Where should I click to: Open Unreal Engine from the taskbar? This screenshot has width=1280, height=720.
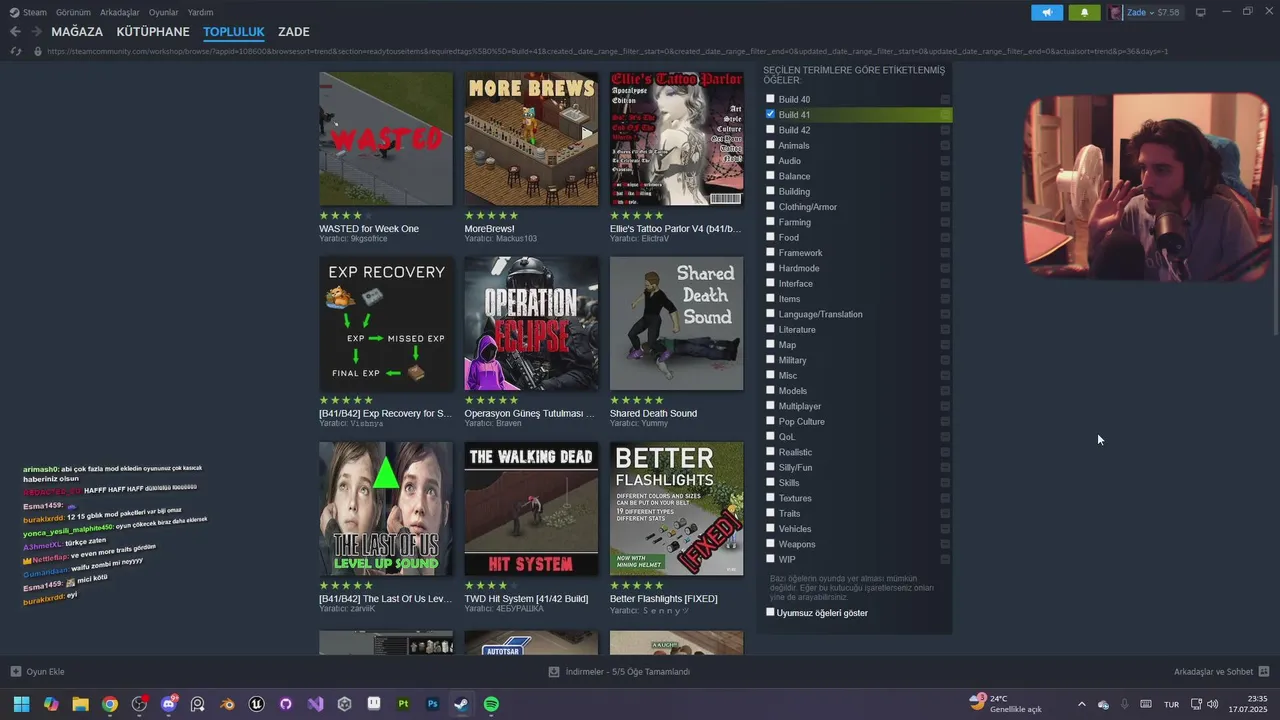click(x=257, y=704)
